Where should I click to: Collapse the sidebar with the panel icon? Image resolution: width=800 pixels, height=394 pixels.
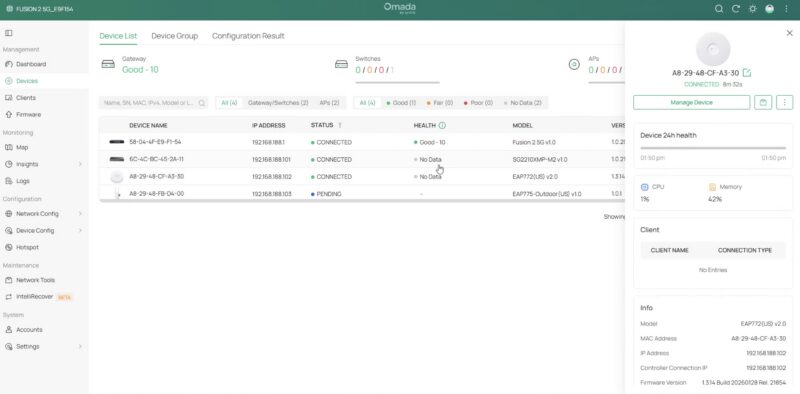pyautogui.click(x=8, y=33)
